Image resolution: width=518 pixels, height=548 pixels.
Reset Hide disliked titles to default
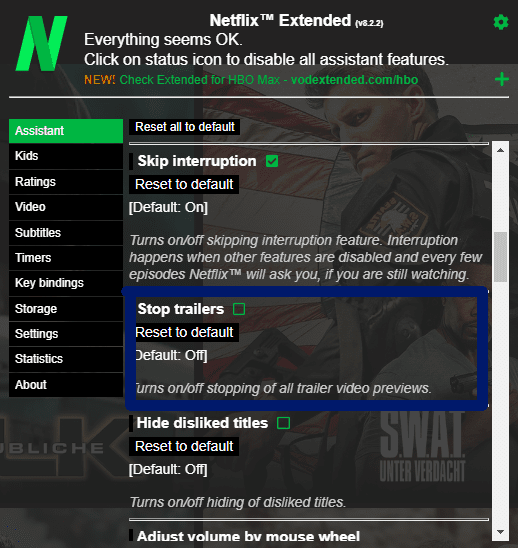pos(184,446)
